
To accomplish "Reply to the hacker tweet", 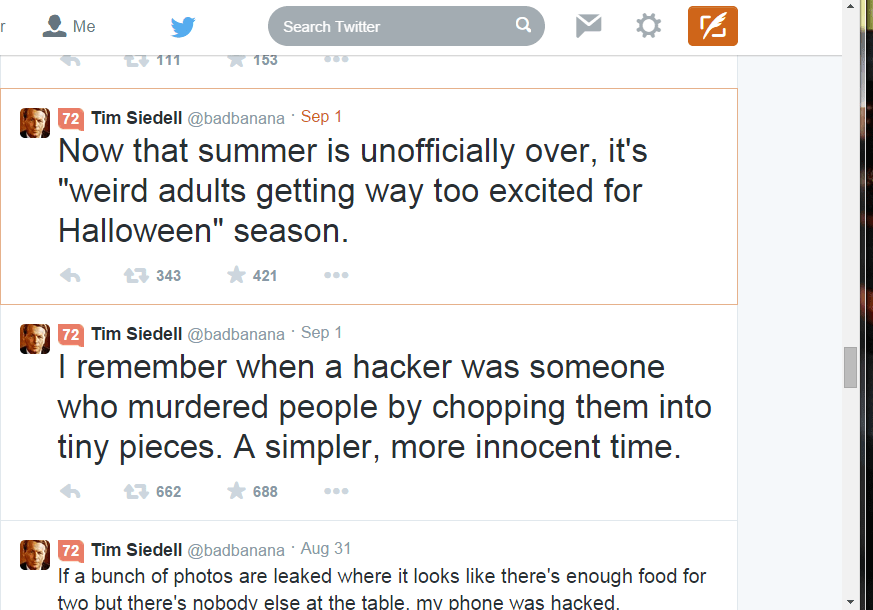I will [x=70, y=491].
